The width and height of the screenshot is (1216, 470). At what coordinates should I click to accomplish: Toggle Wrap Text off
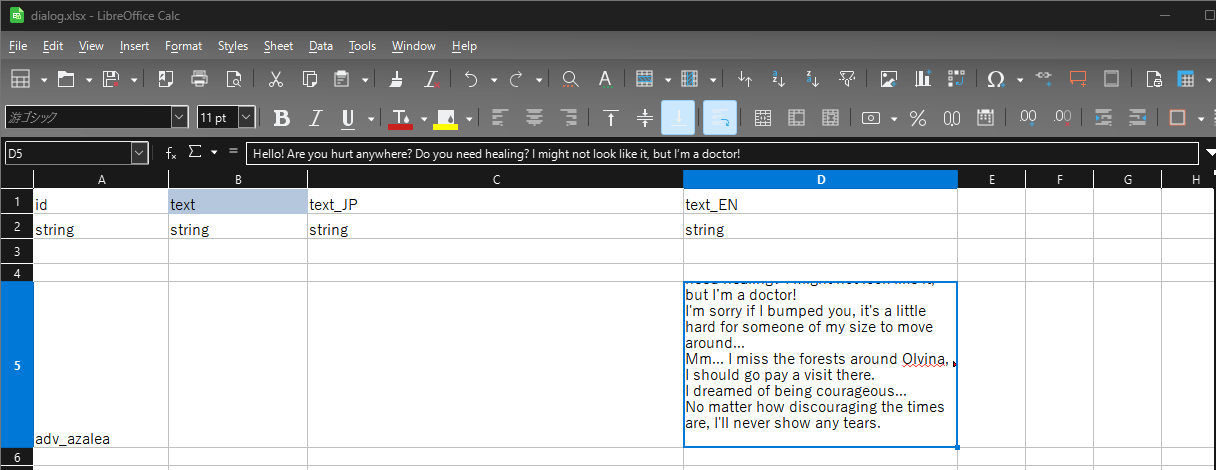(x=720, y=118)
